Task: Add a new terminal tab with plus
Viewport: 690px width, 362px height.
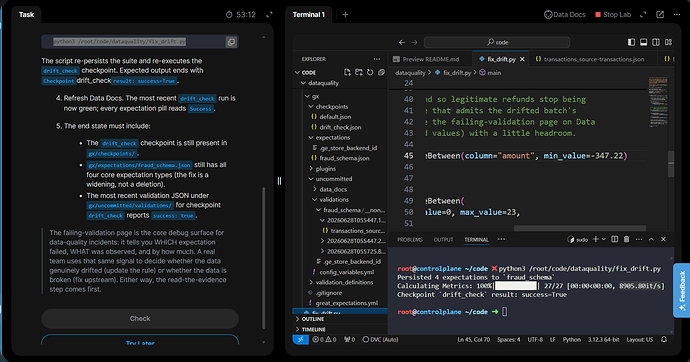Action: [x=345, y=15]
